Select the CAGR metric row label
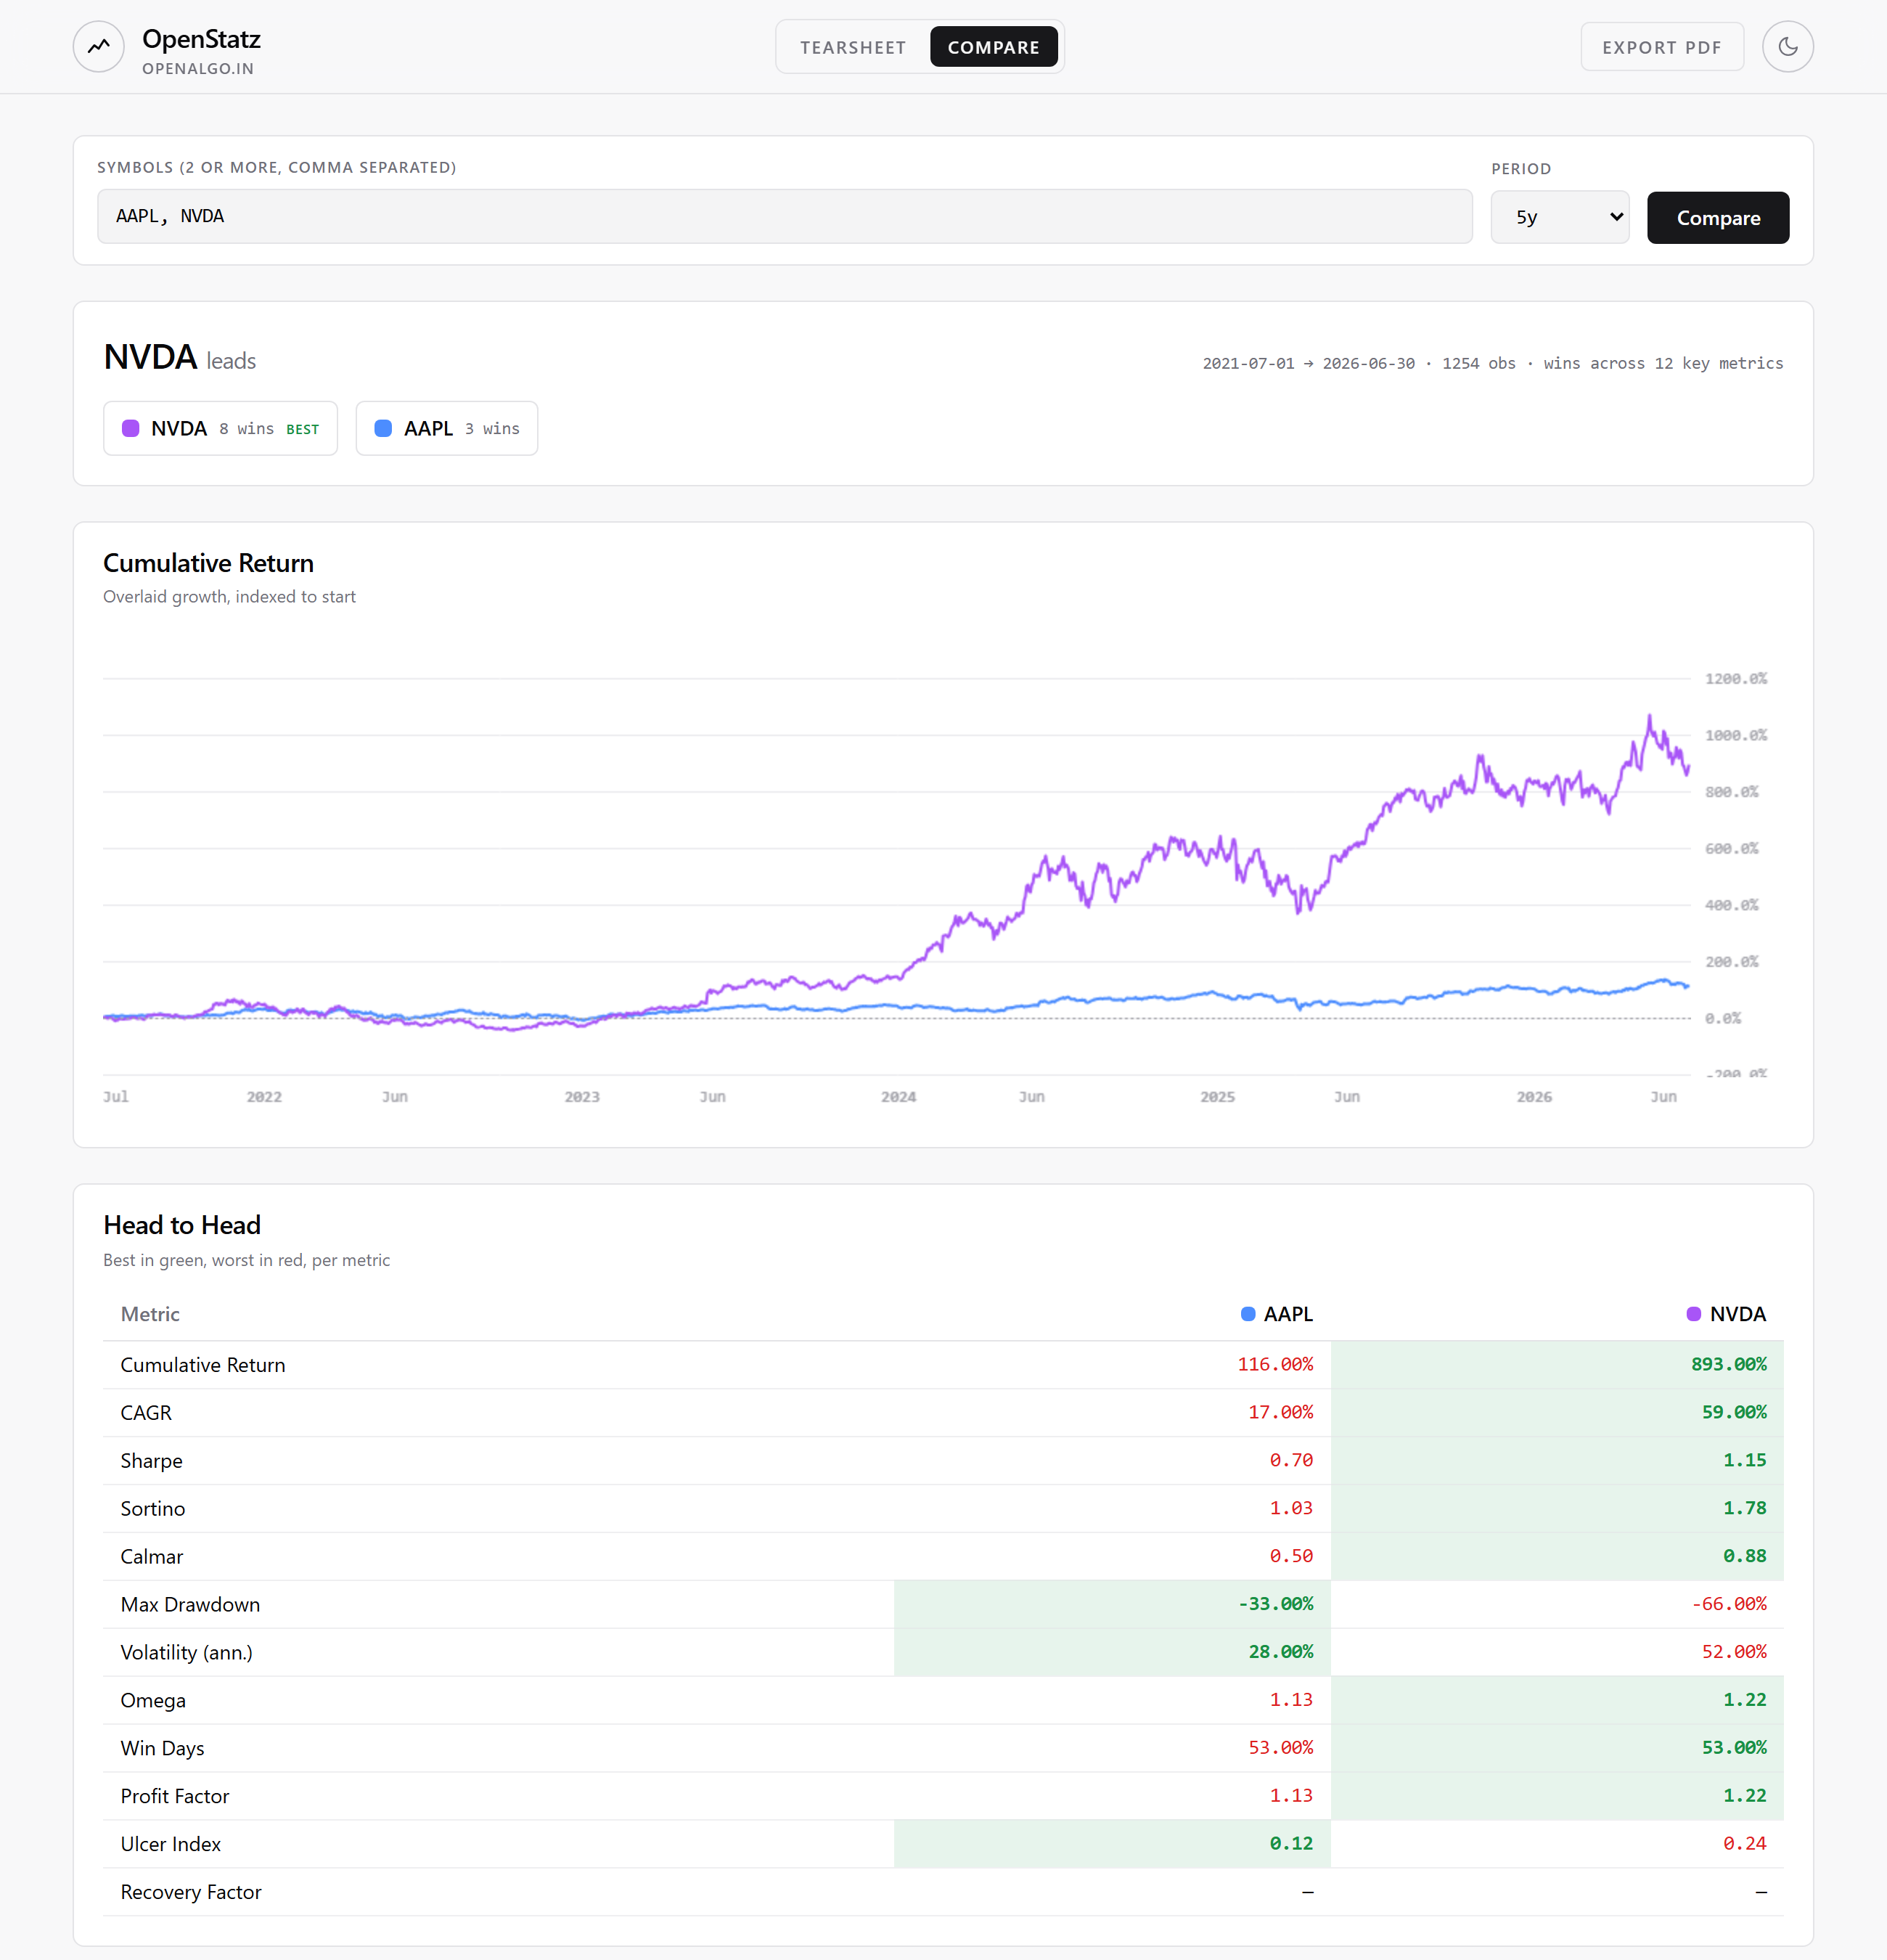Screen dimensions: 1887x1960 pos(146,1413)
